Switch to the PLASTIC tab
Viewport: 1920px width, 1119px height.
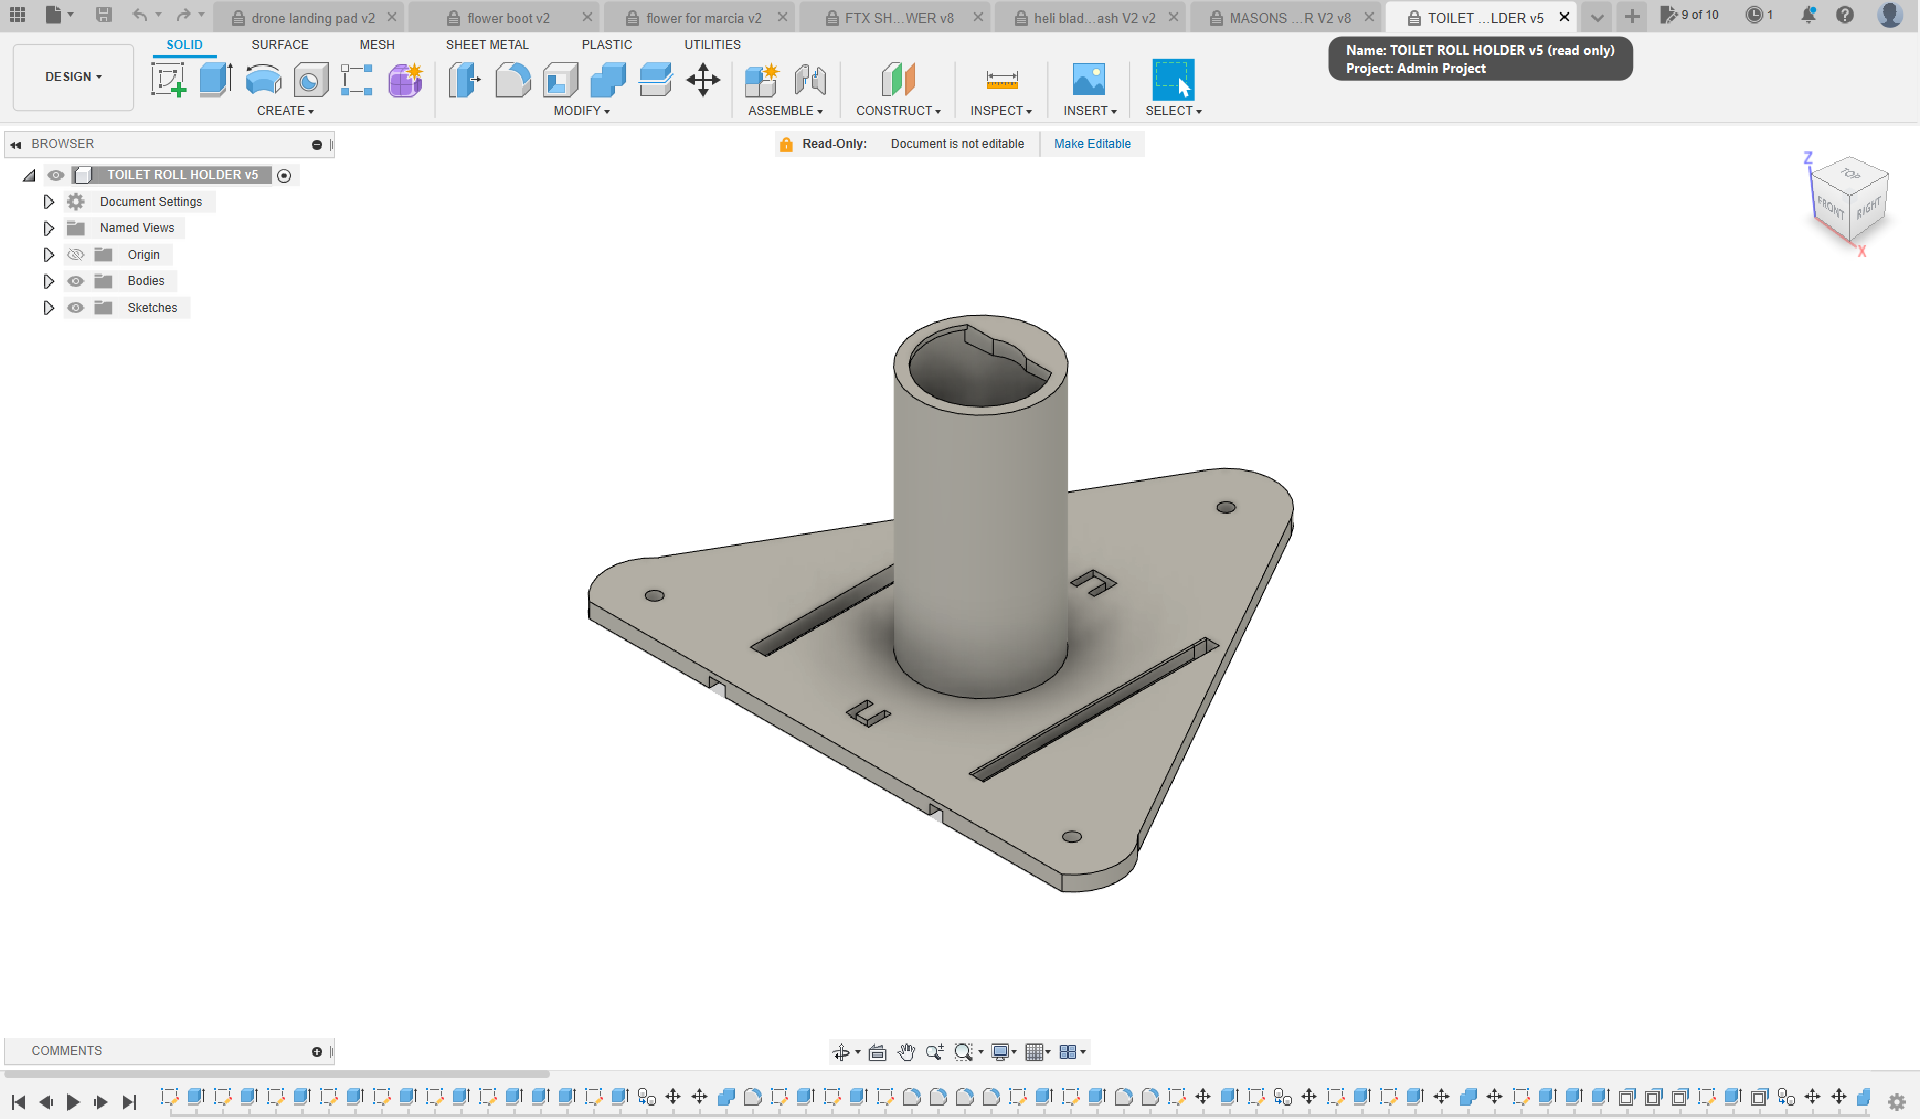click(607, 45)
